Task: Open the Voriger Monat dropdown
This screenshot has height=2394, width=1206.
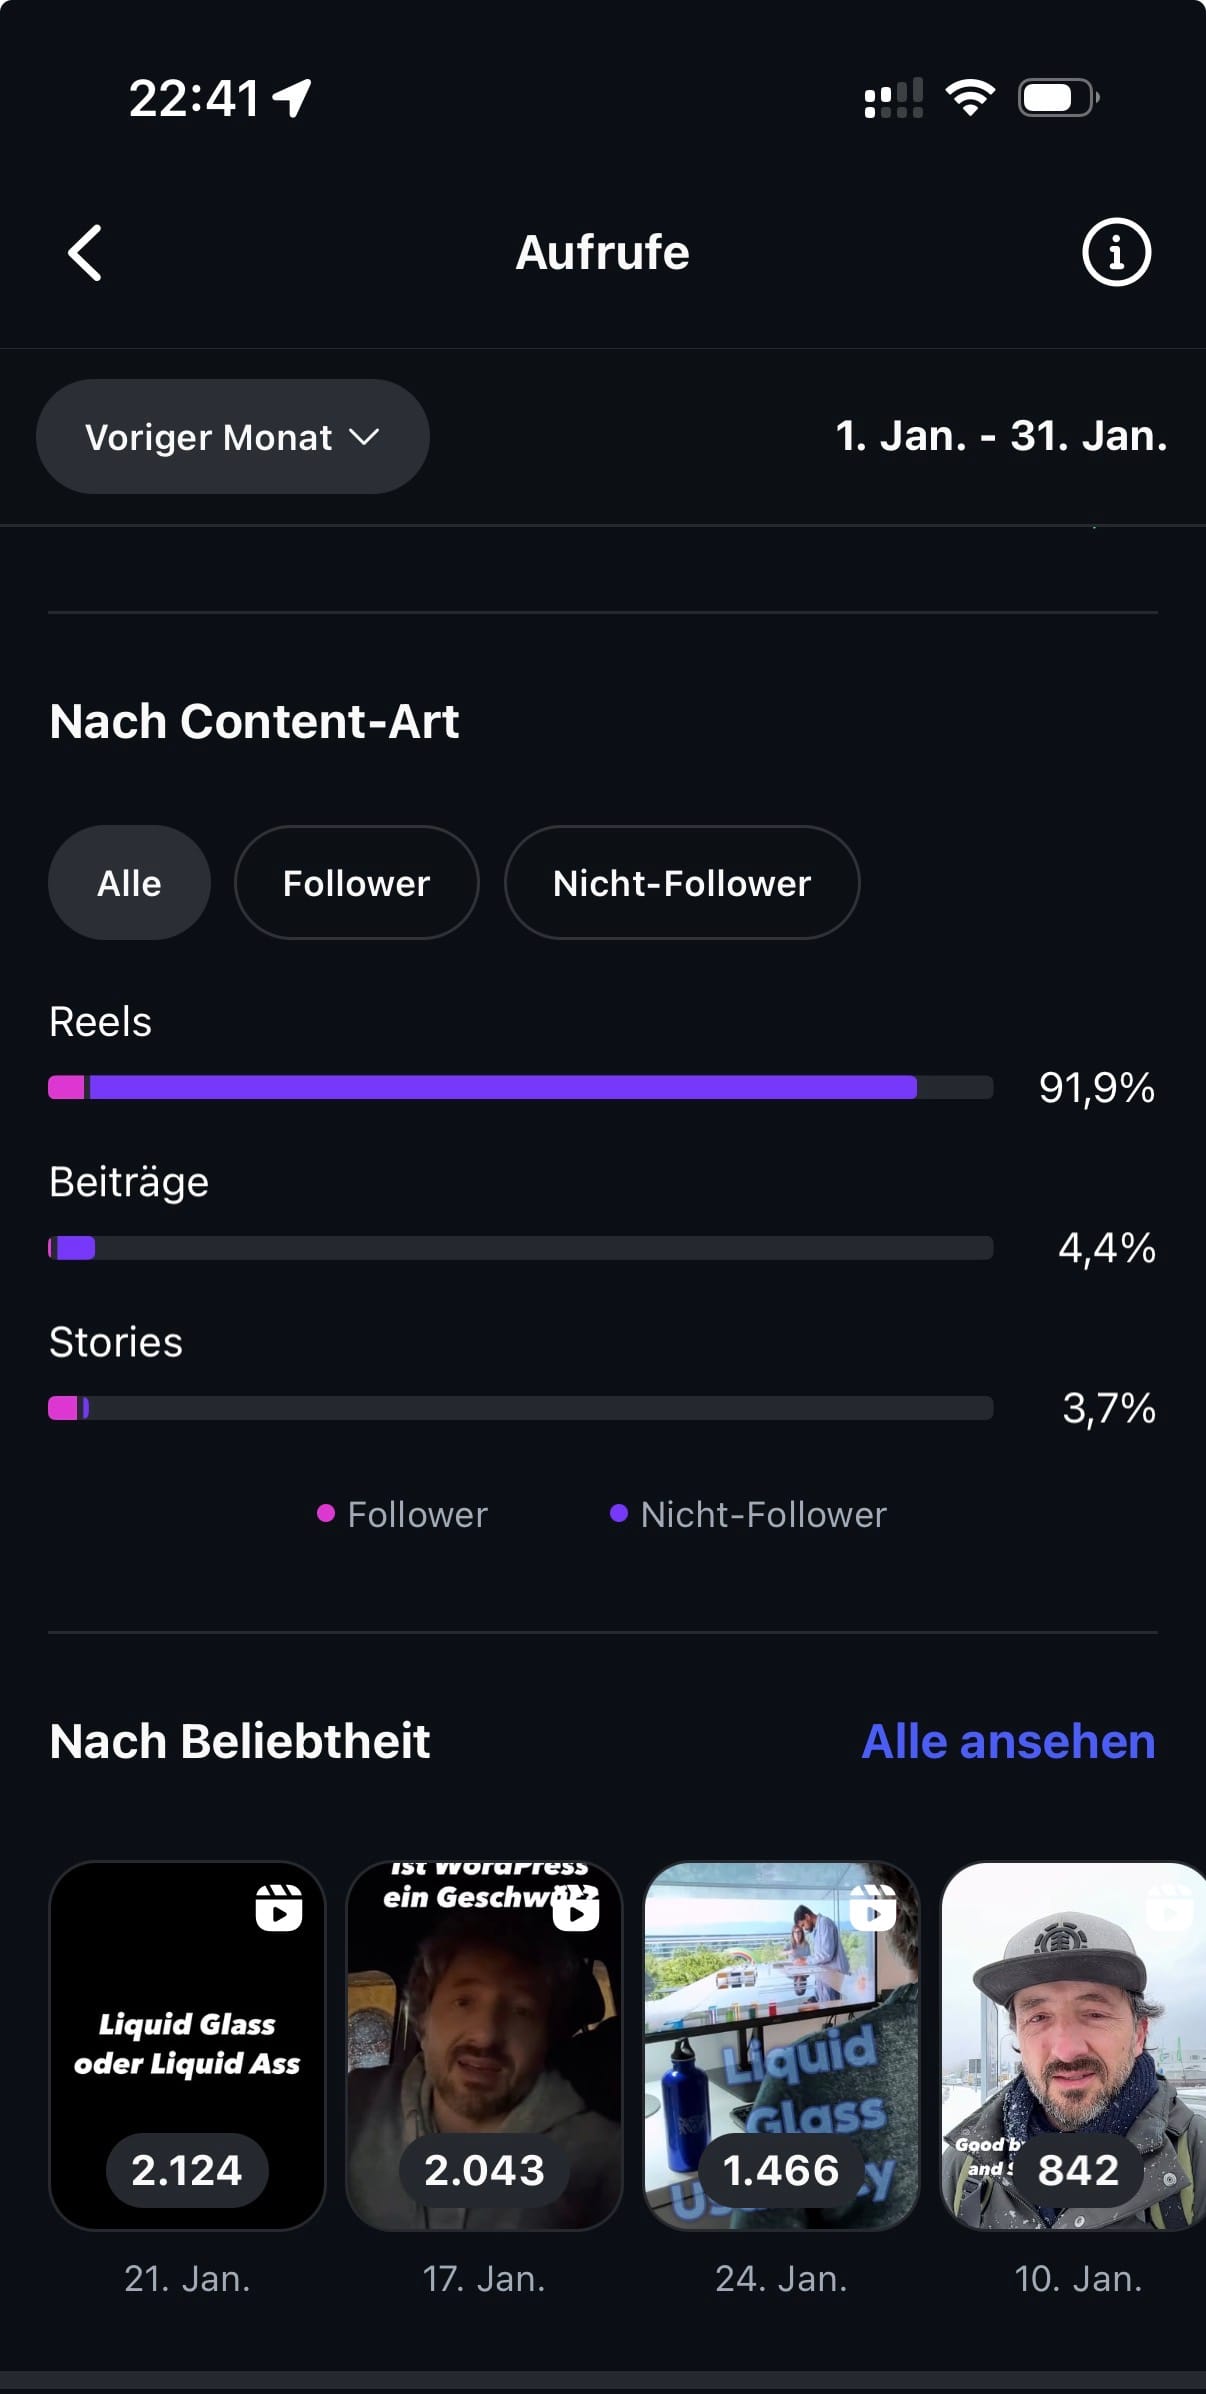Action: 232,436
